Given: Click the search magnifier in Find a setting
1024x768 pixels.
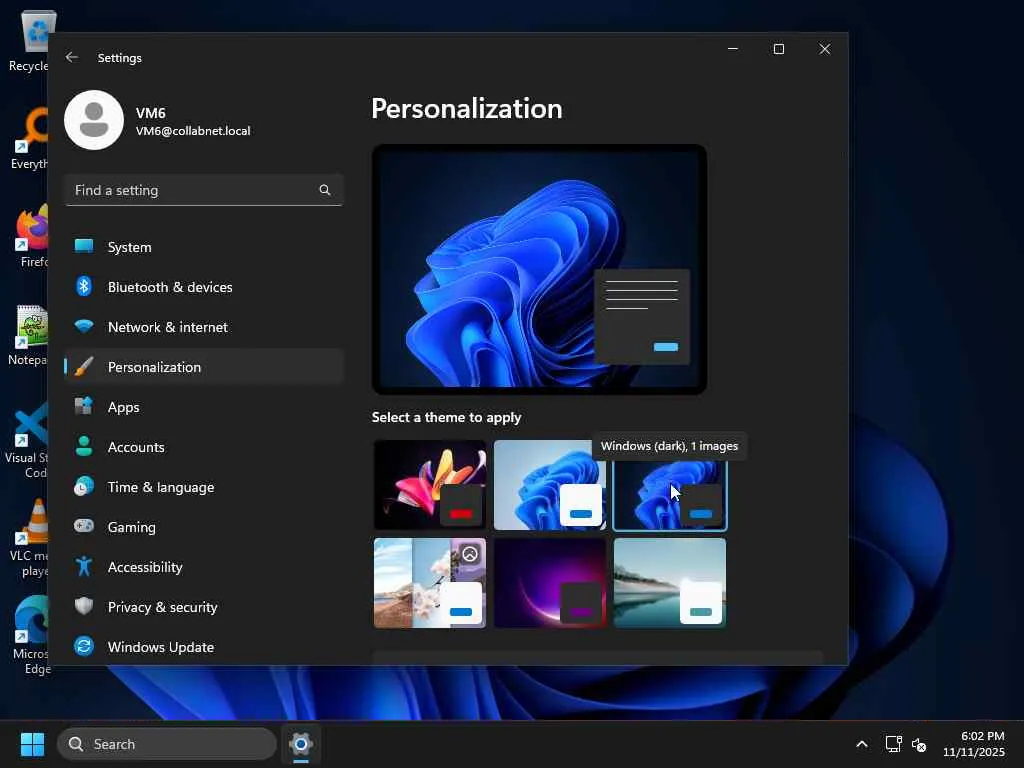Looking at the screenshot, I should click(325, 190).
